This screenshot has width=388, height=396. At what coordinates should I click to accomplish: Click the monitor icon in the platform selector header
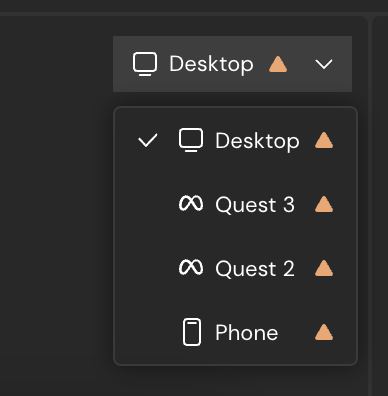[145, 64]
